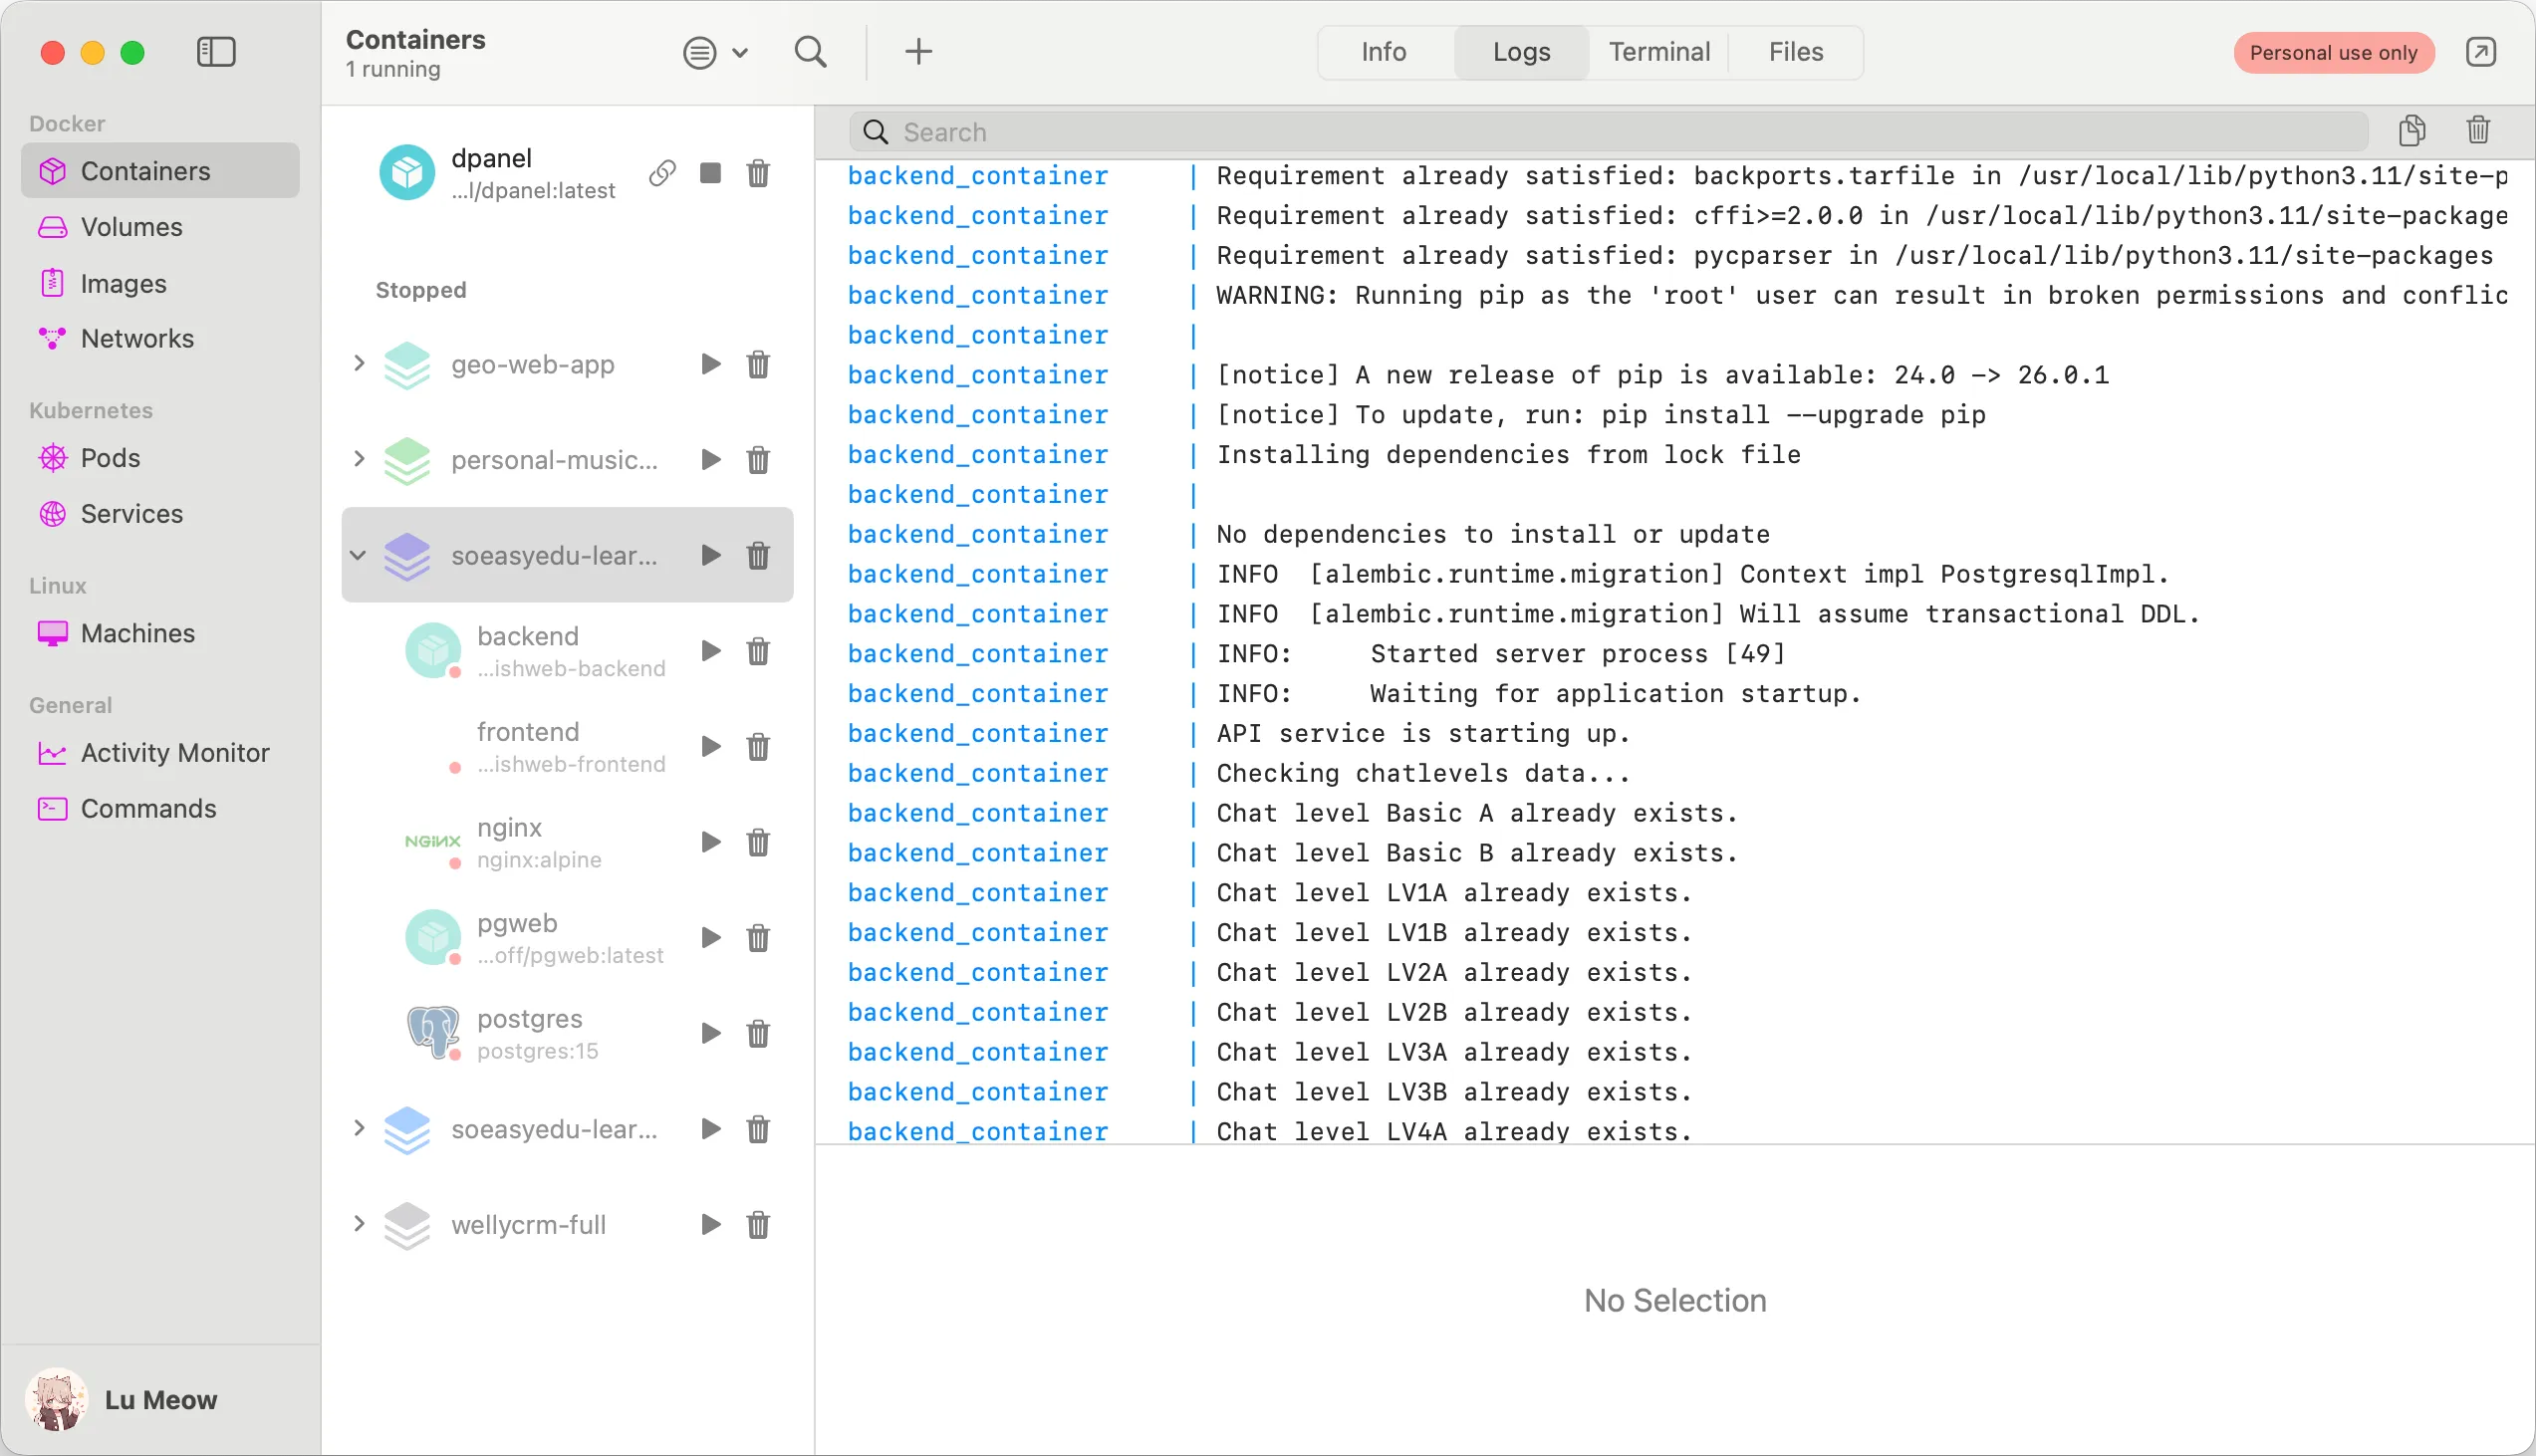Viewport: 2536px width, 1456px height.
Task: Select the postgres container
Action: click(567, 1033)
